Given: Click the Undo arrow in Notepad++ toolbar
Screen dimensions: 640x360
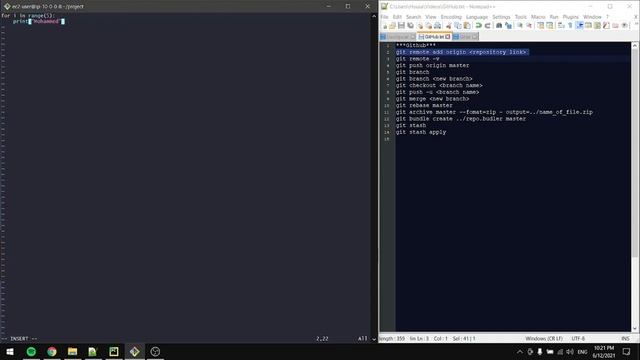Looking at the screenshot, I should click(x=478, y=26).
